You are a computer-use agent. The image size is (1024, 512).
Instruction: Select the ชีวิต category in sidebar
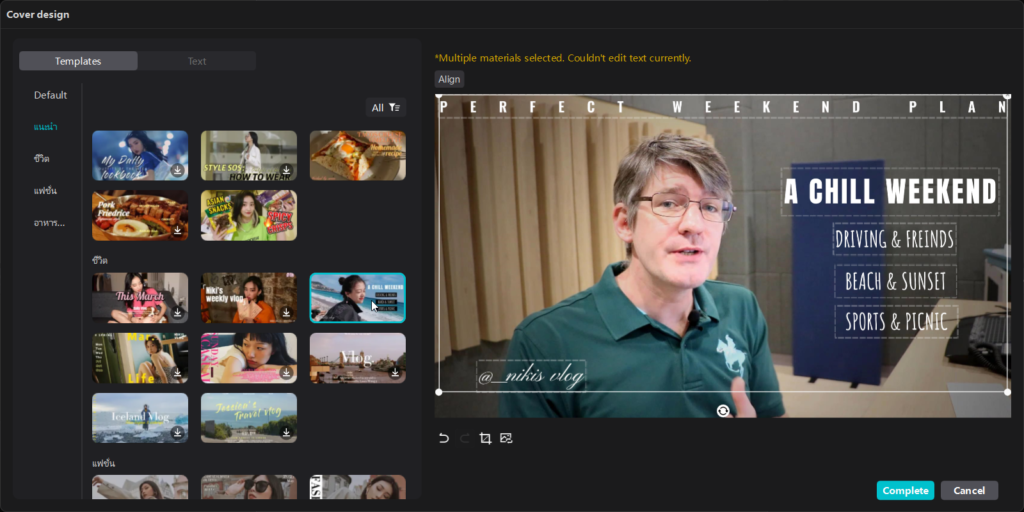pyautogui.click(x=42, y=159)
